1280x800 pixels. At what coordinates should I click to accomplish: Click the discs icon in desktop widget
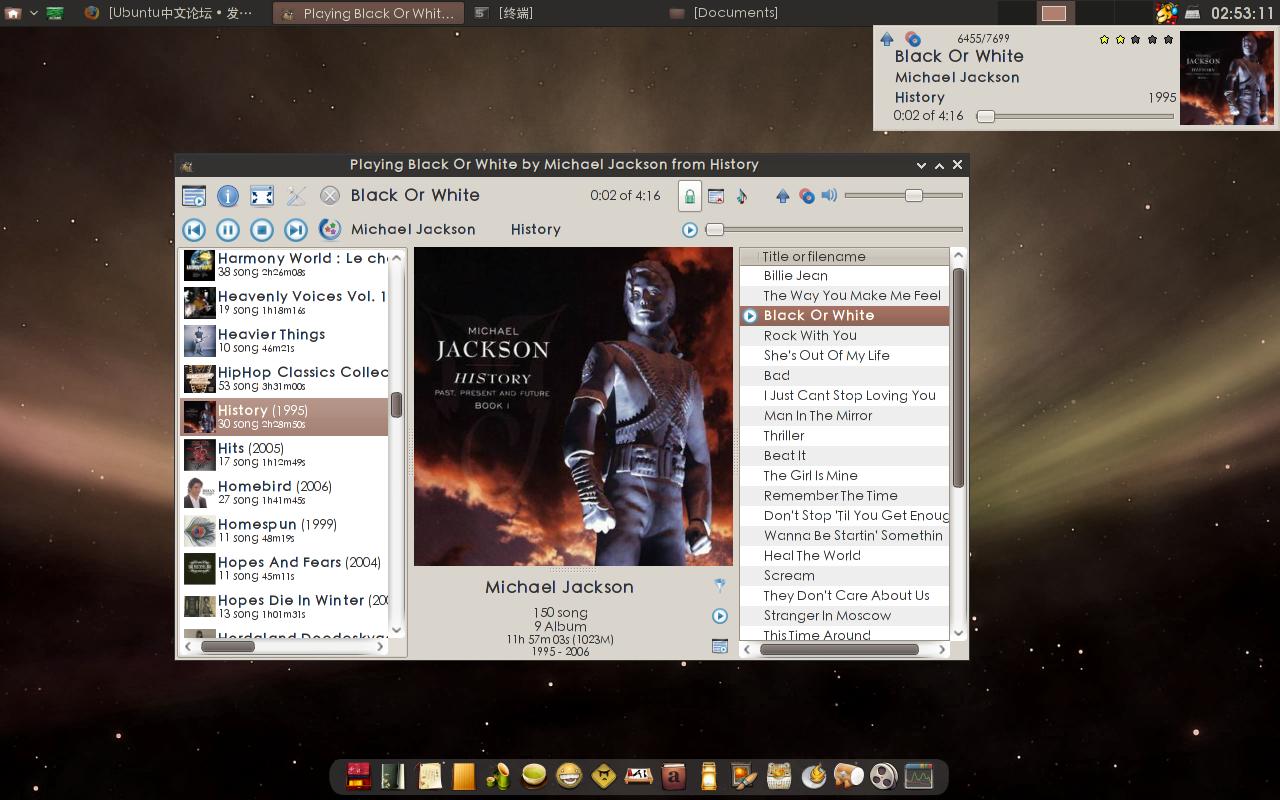point(913,39)
